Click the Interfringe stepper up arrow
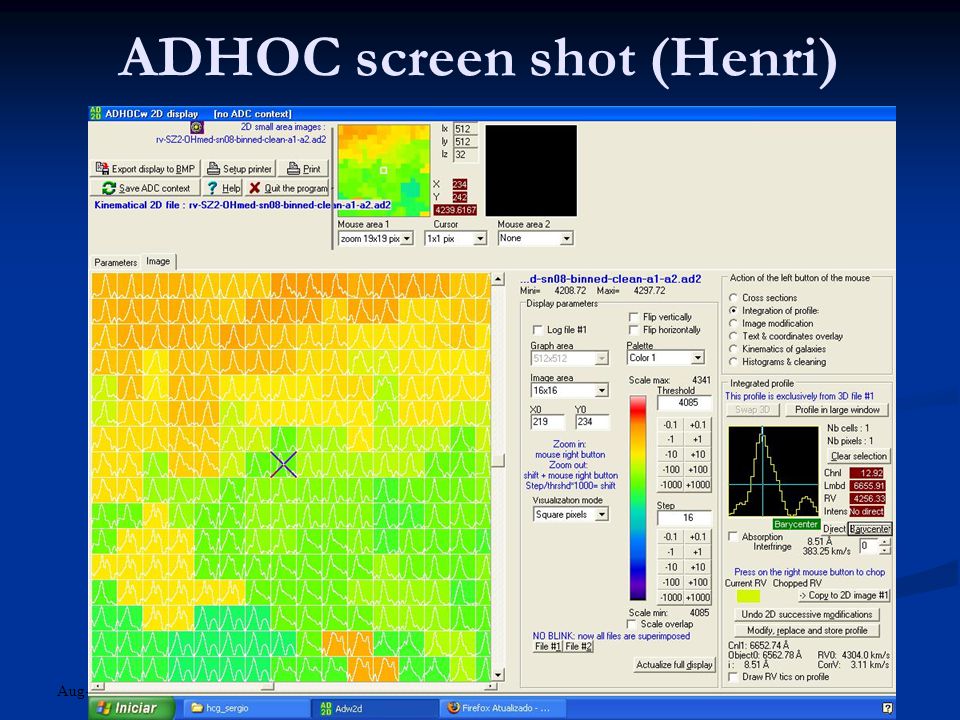960x720 pixels. (885, 542)
